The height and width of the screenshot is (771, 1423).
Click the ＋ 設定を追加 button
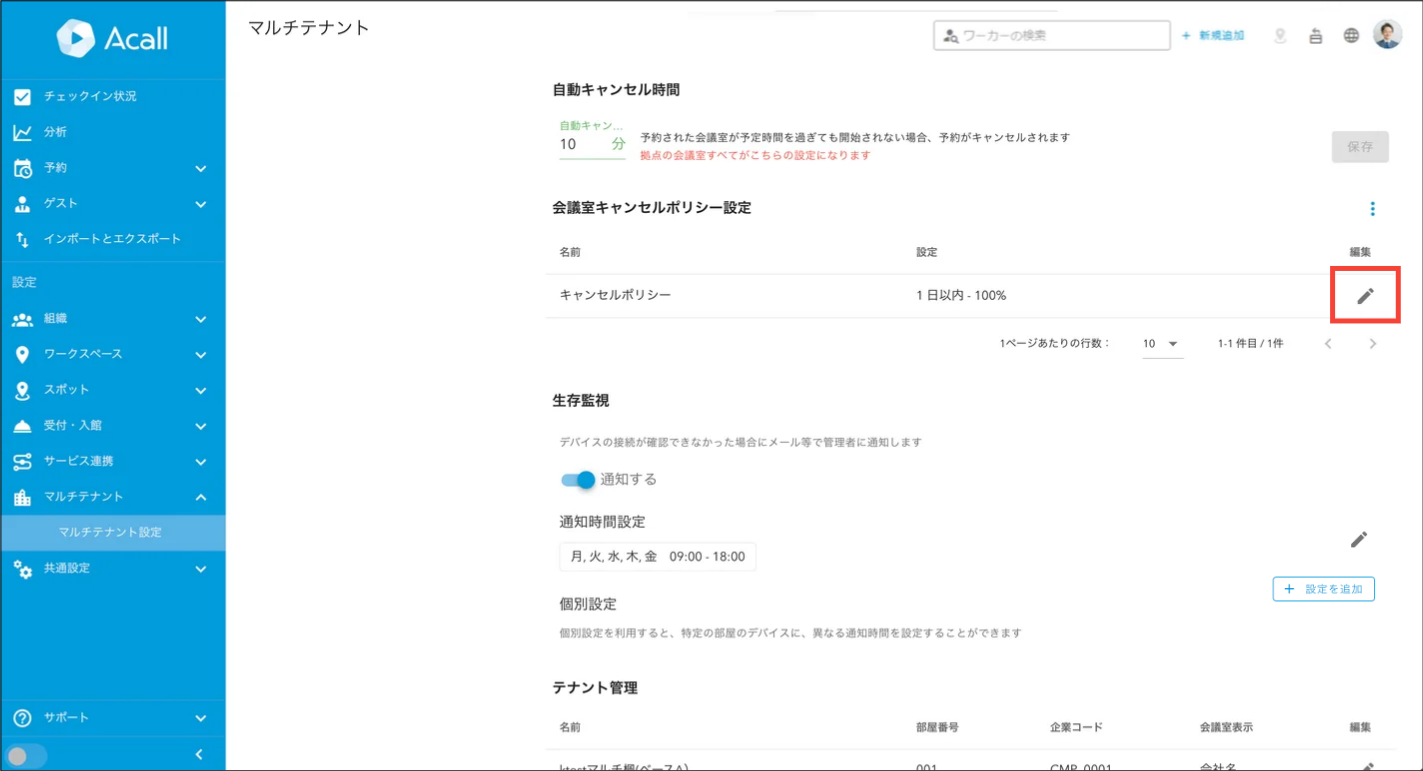pos(1323,589)
